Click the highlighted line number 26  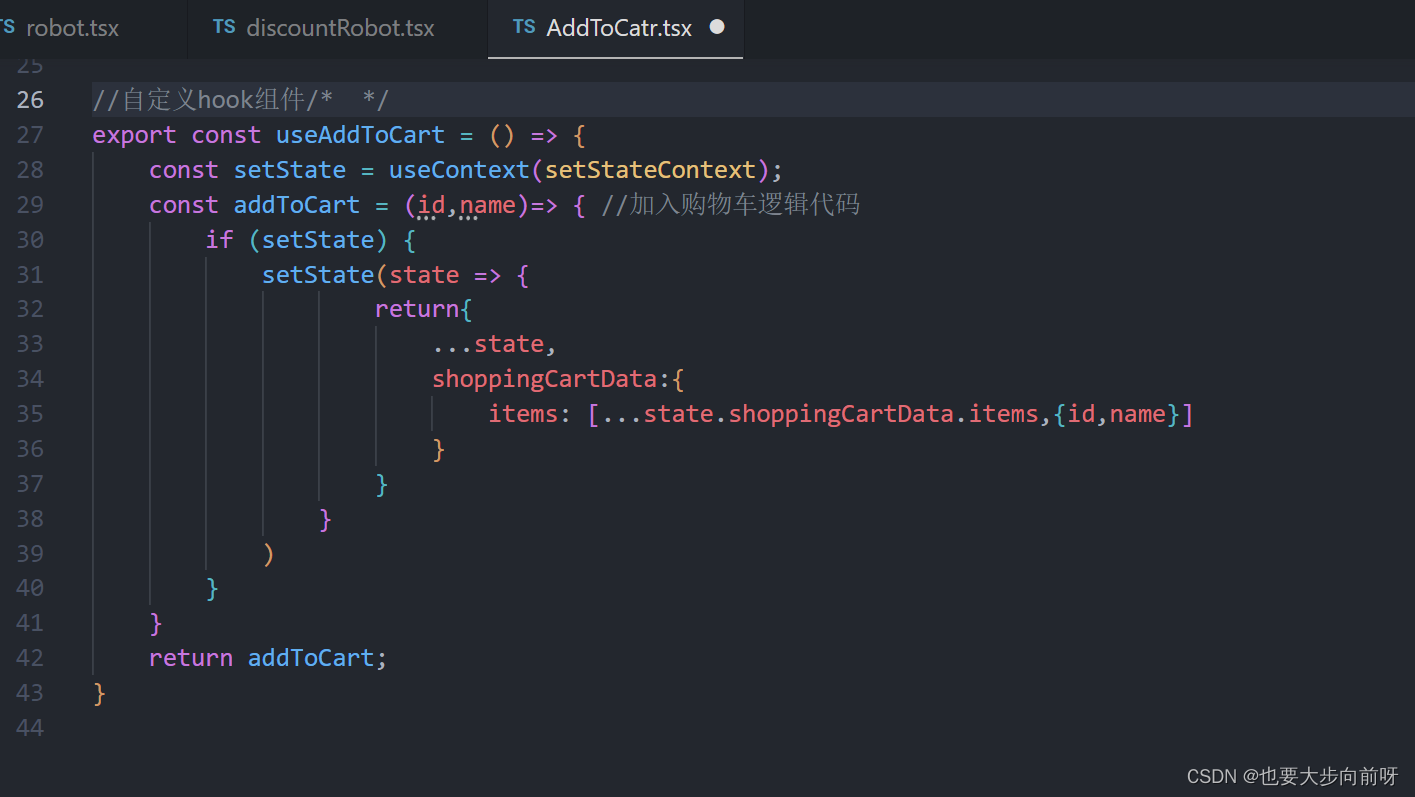click(x=30, y=99)
